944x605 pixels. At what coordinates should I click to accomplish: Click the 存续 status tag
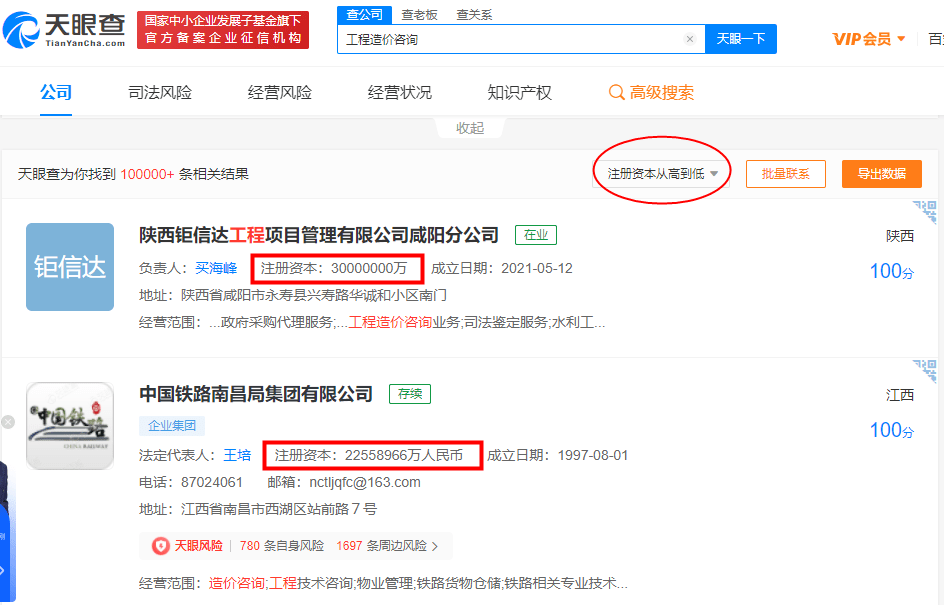[410, 394]
